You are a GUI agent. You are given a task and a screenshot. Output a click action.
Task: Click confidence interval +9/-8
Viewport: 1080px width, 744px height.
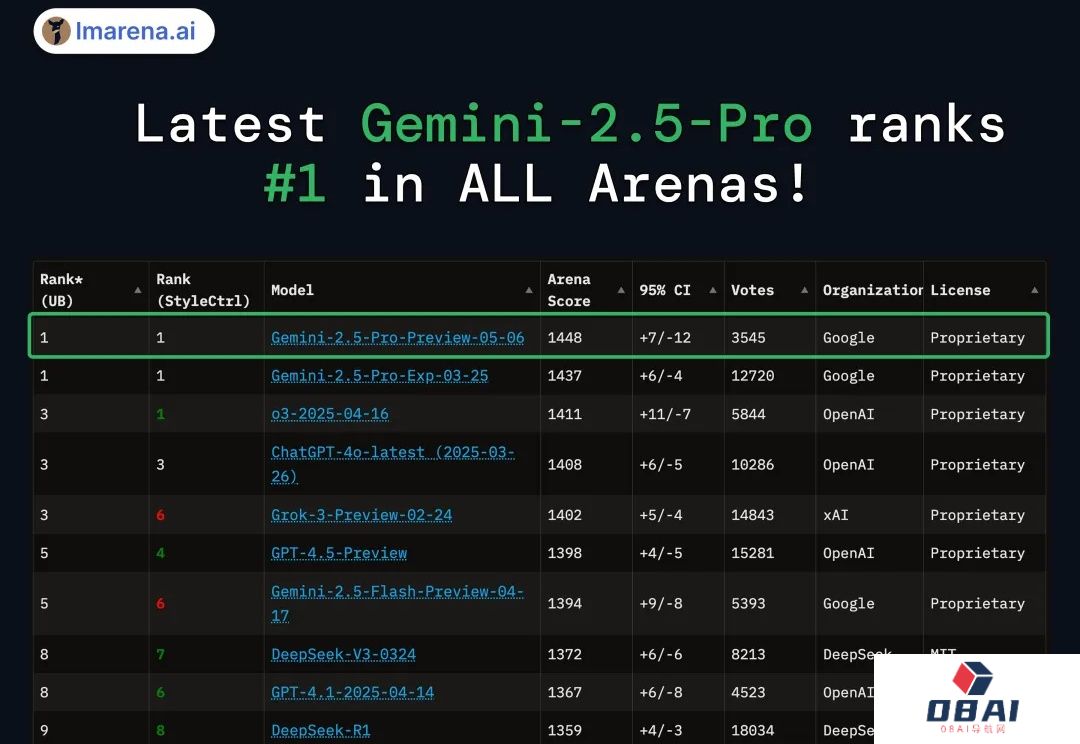[x=661, y=603]
